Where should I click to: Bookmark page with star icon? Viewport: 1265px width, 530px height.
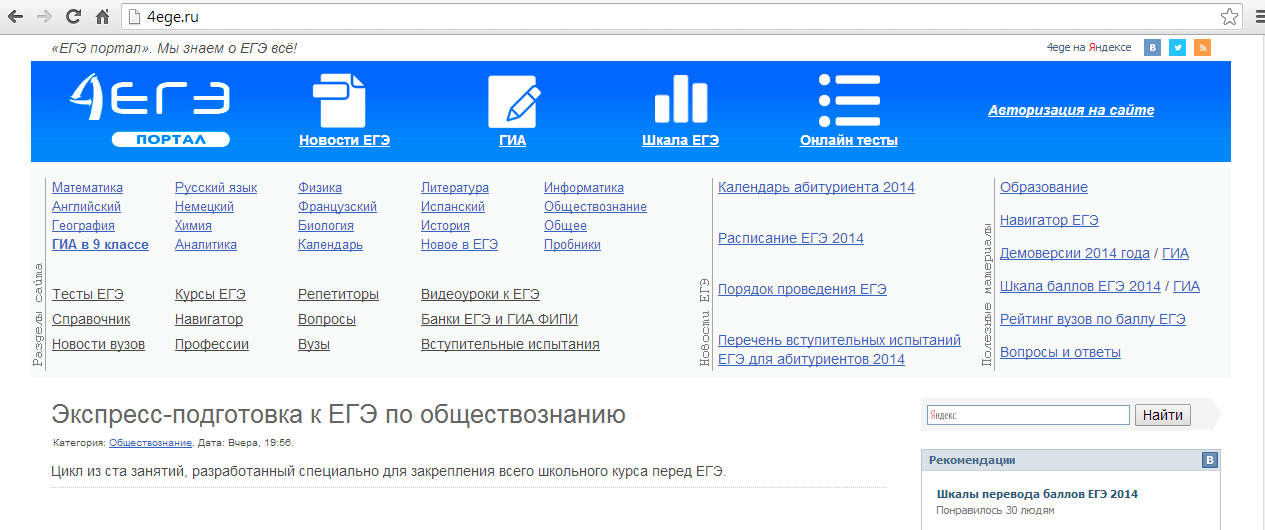tap(1229, 16)
